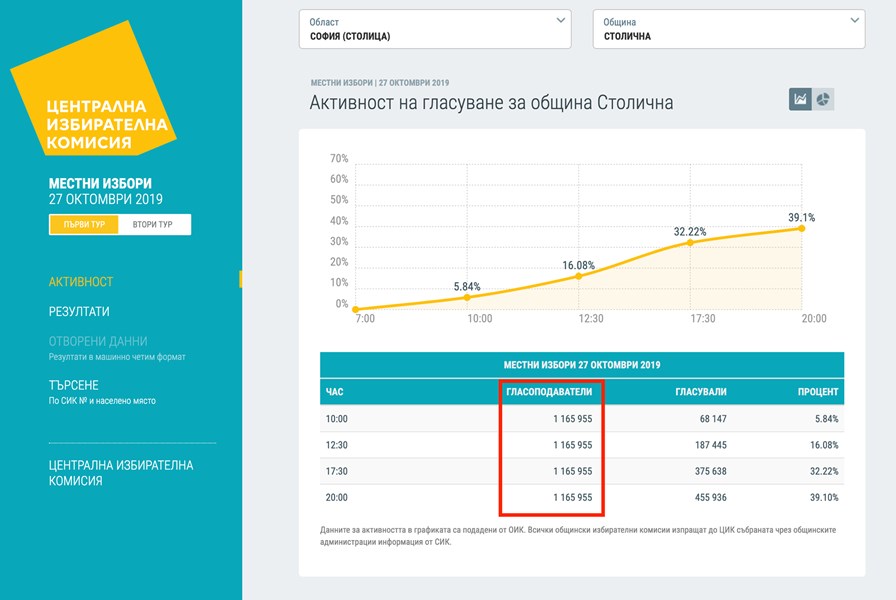Open ТЪРСЕНЕ search by СИК number

point(74,385)
